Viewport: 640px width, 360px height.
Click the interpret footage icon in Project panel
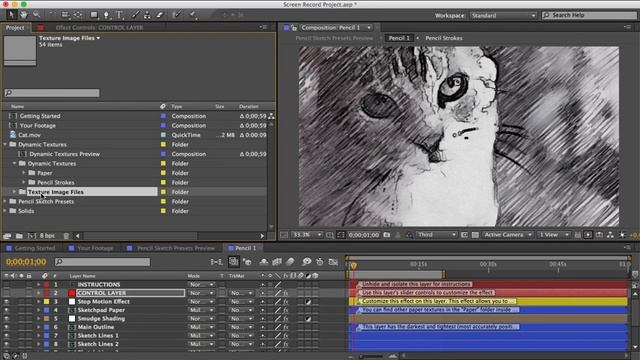(7, 236)
